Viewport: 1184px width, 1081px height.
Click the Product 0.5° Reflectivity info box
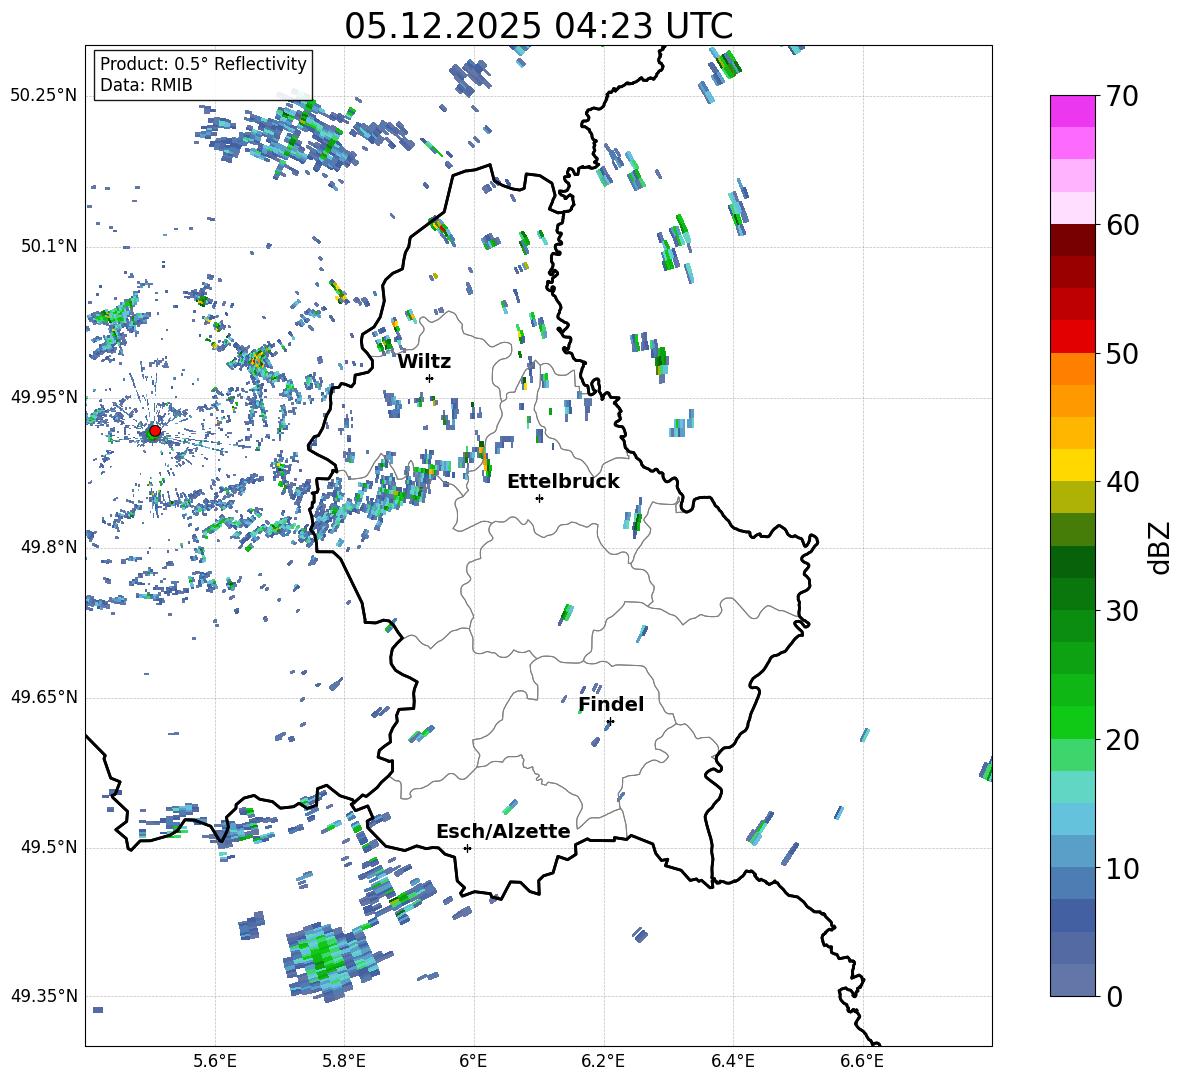coord(203,75)
